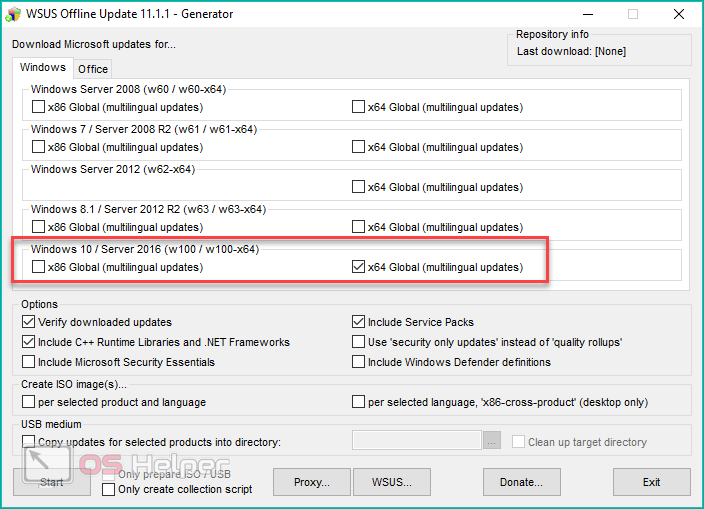The height and width of the screenshot is (509, 704).
Task: Open the directory browse button
Action: 492,441
